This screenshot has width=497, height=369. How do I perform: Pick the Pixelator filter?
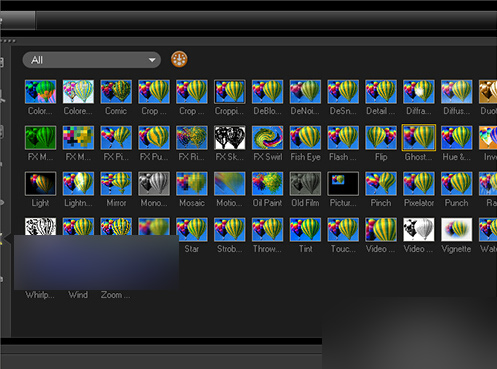coord(419,184)
